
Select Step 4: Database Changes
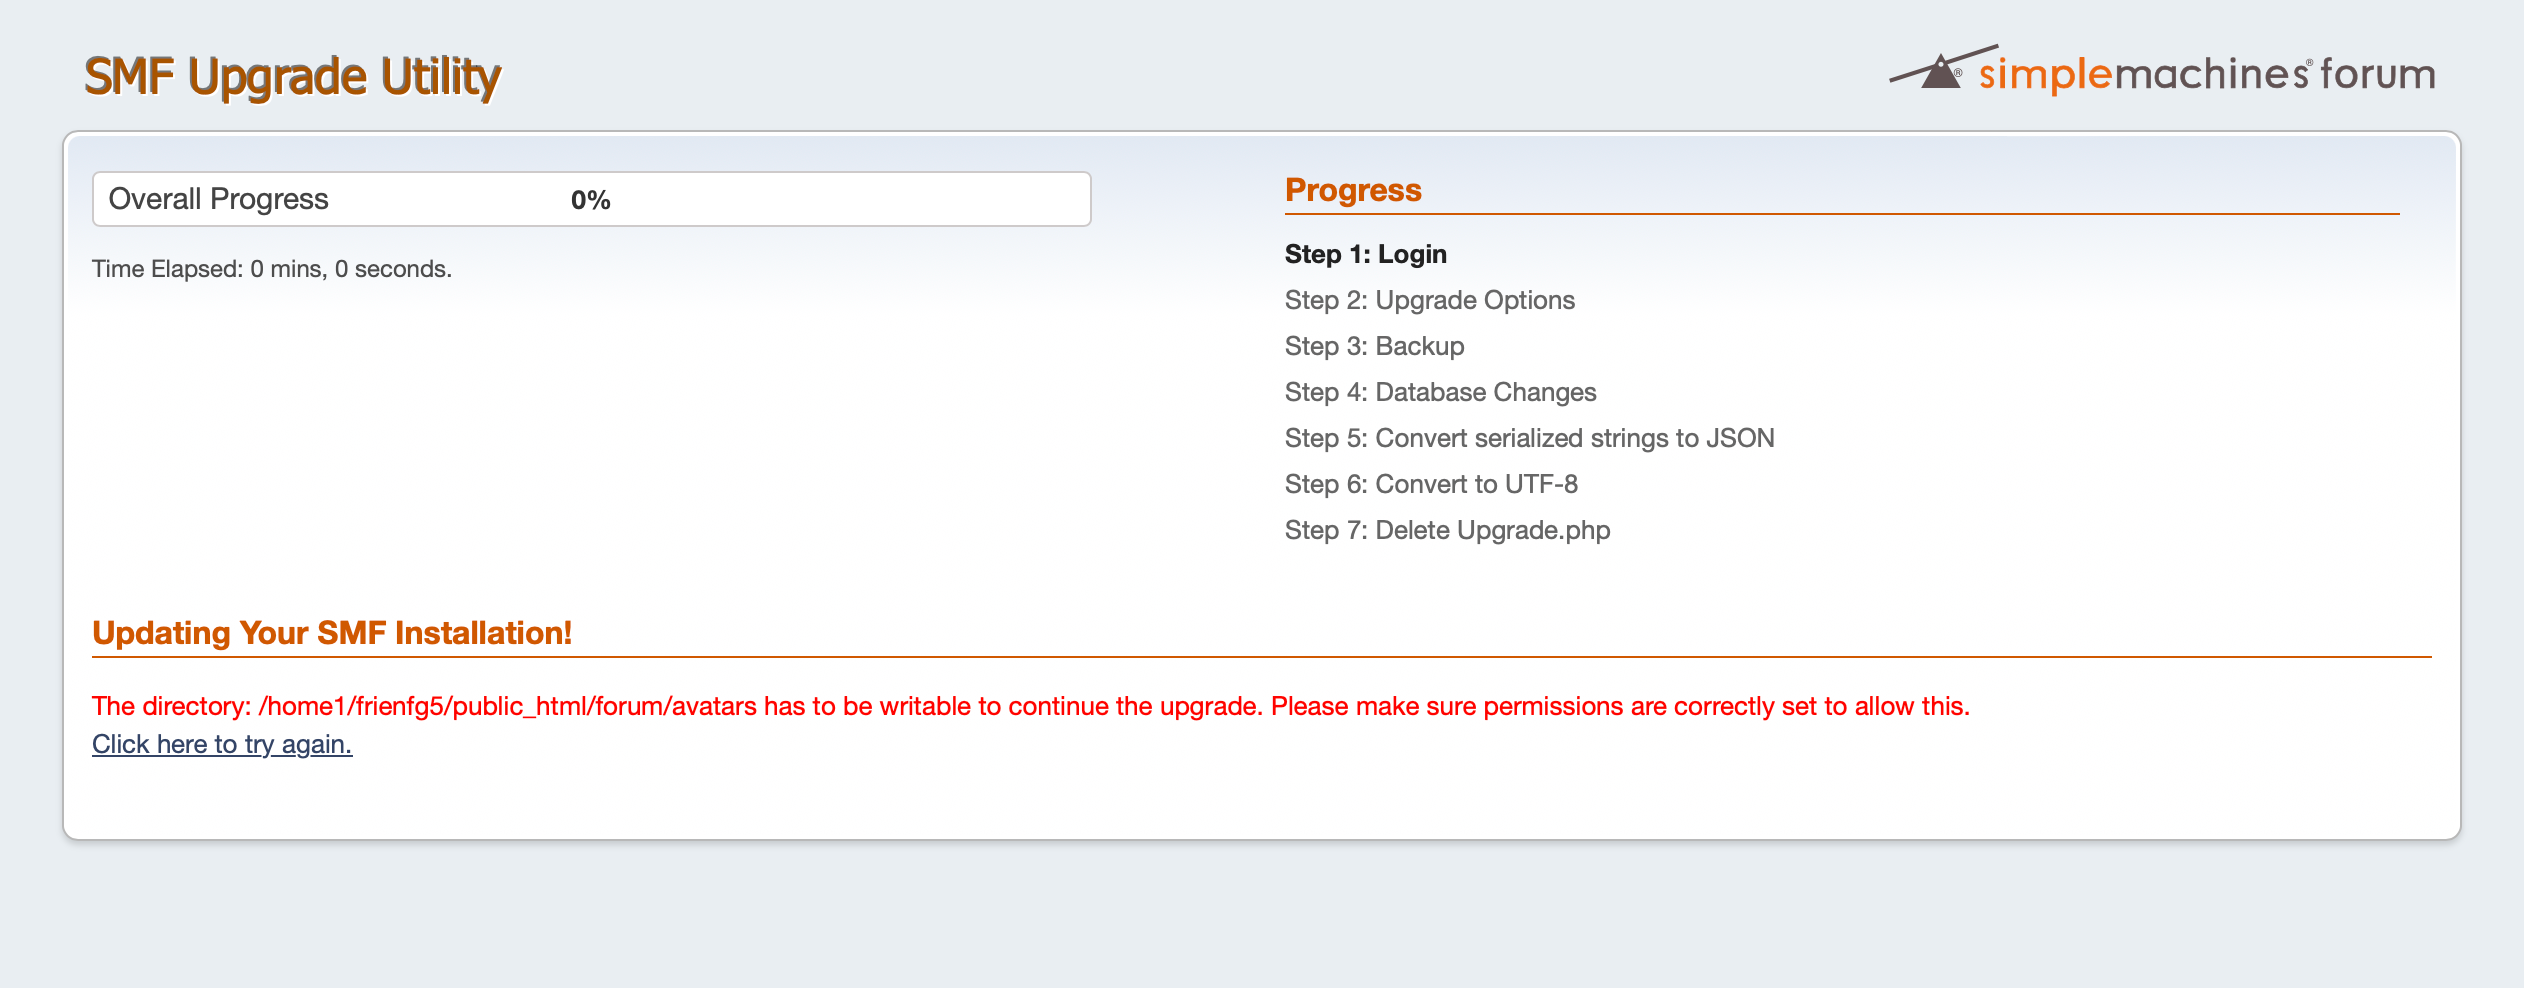1440,392
